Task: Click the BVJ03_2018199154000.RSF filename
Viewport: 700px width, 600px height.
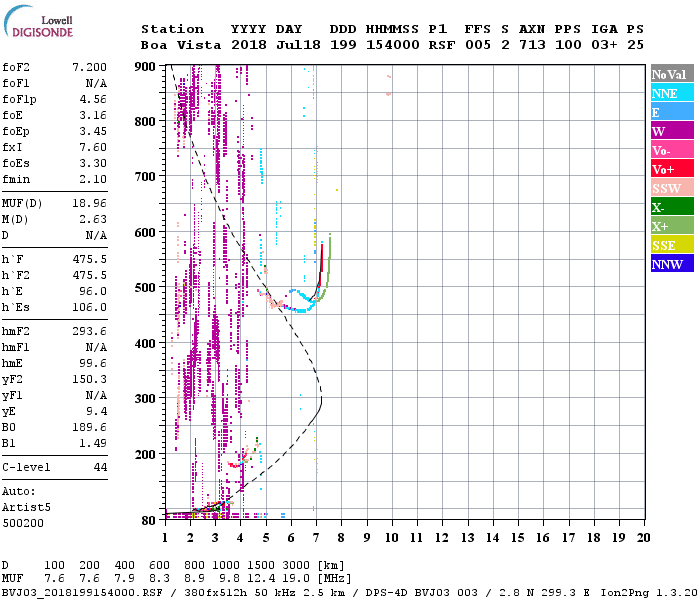Action: coord(82,593)
